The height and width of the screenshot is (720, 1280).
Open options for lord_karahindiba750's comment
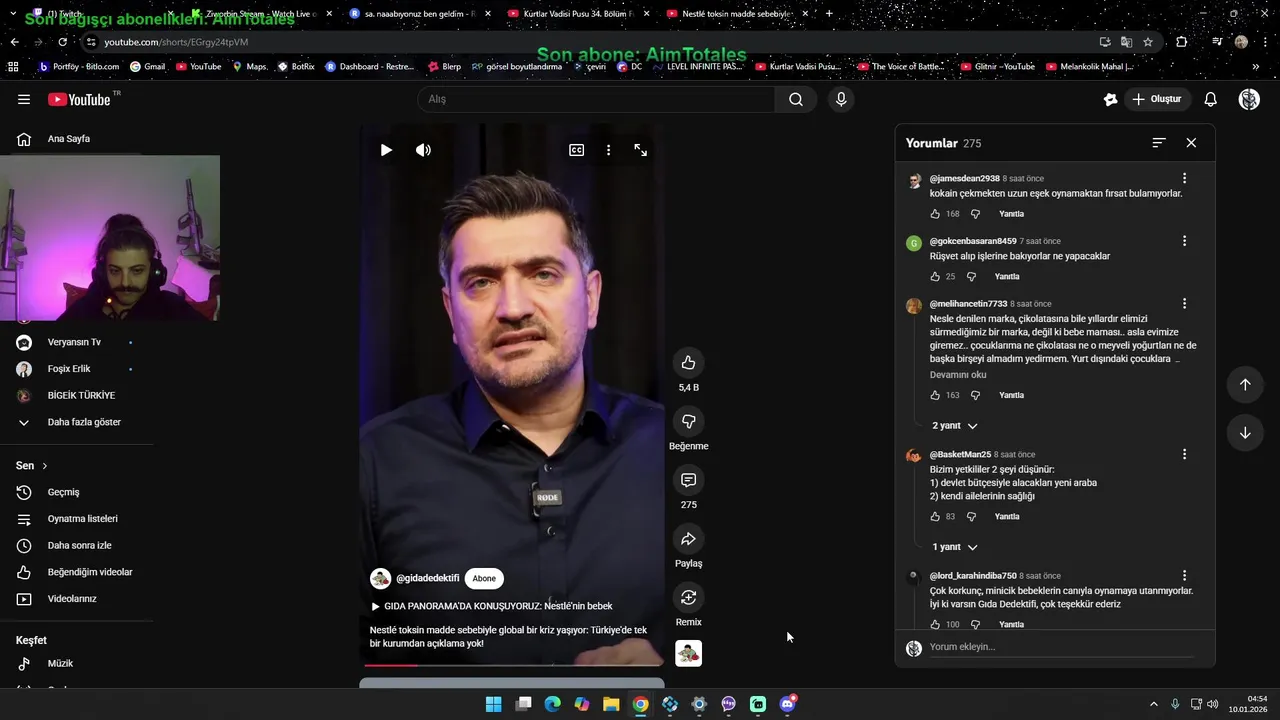(1184, 576)
